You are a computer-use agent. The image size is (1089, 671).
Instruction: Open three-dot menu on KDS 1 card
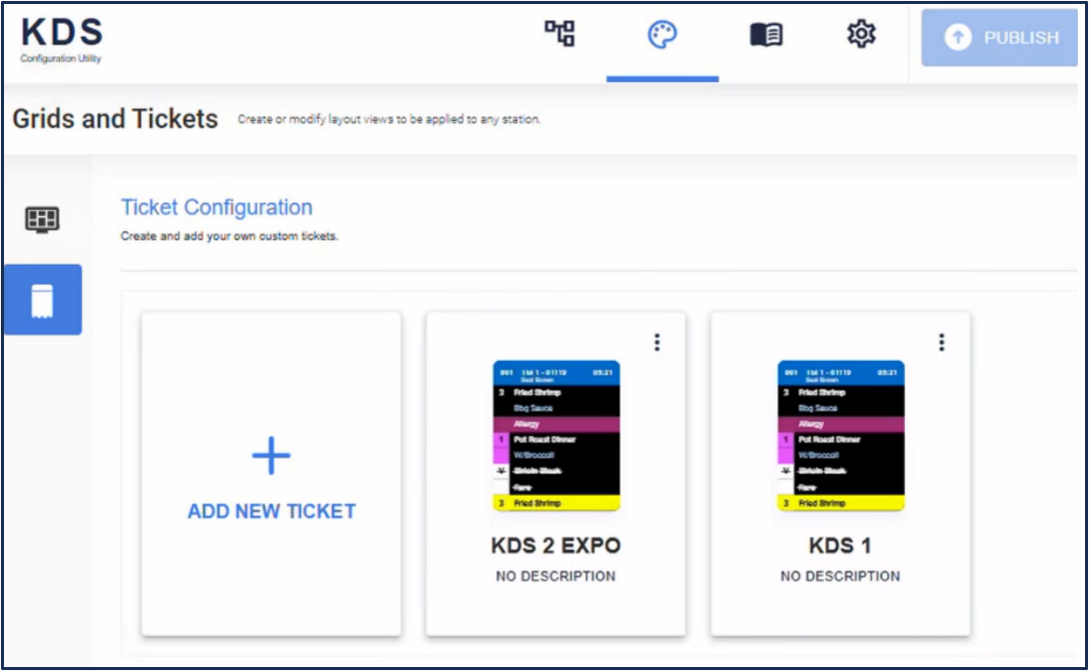942,342
